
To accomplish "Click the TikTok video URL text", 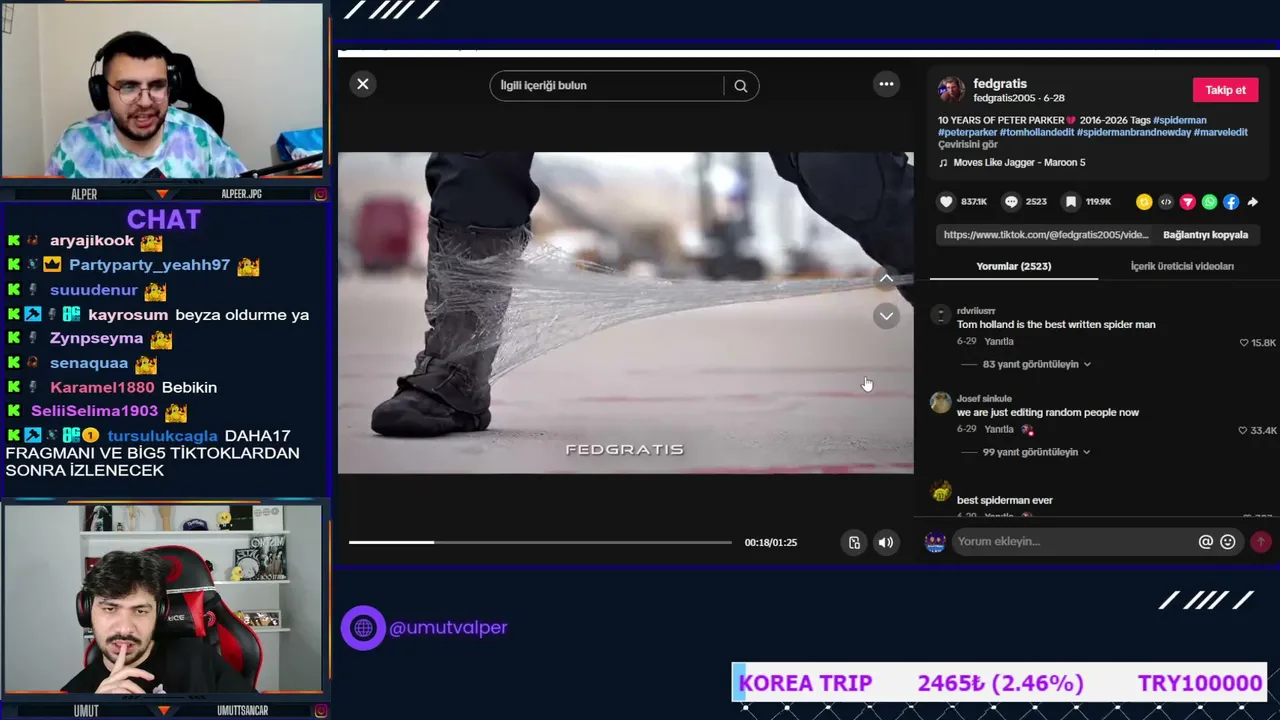I will 1046,235.
